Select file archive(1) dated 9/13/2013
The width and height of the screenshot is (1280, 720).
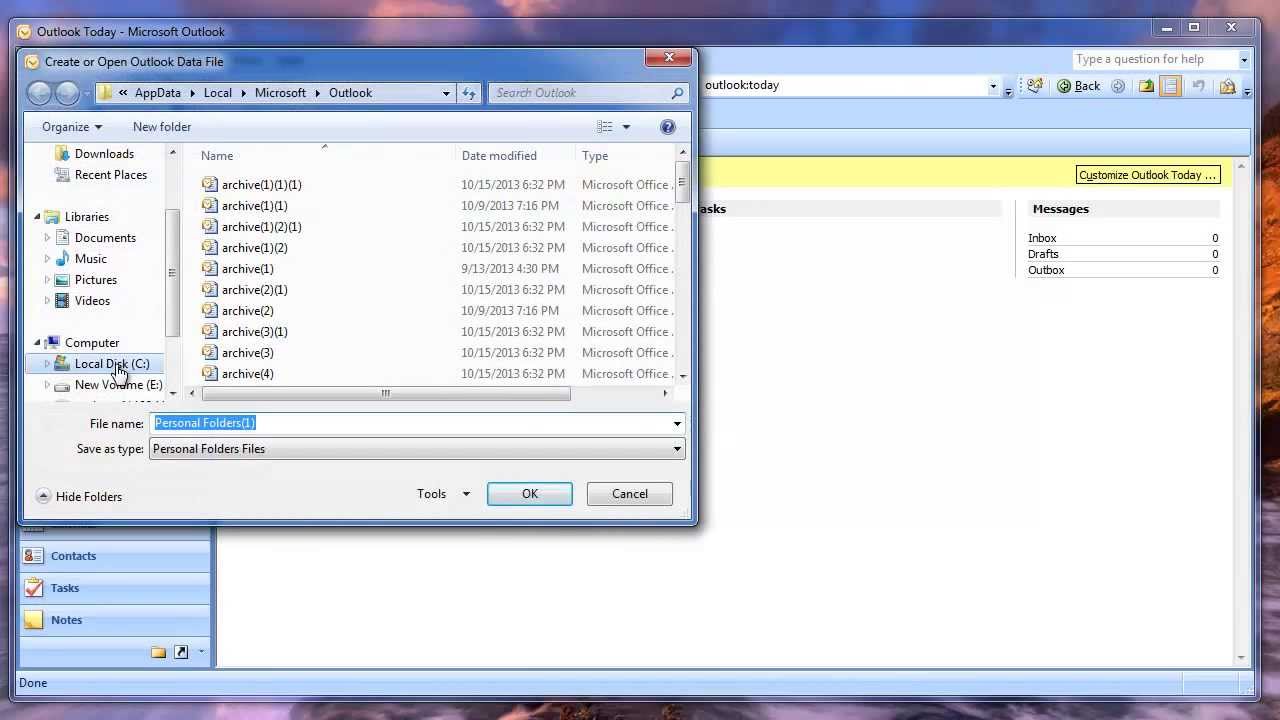click(x=248, y=269)
